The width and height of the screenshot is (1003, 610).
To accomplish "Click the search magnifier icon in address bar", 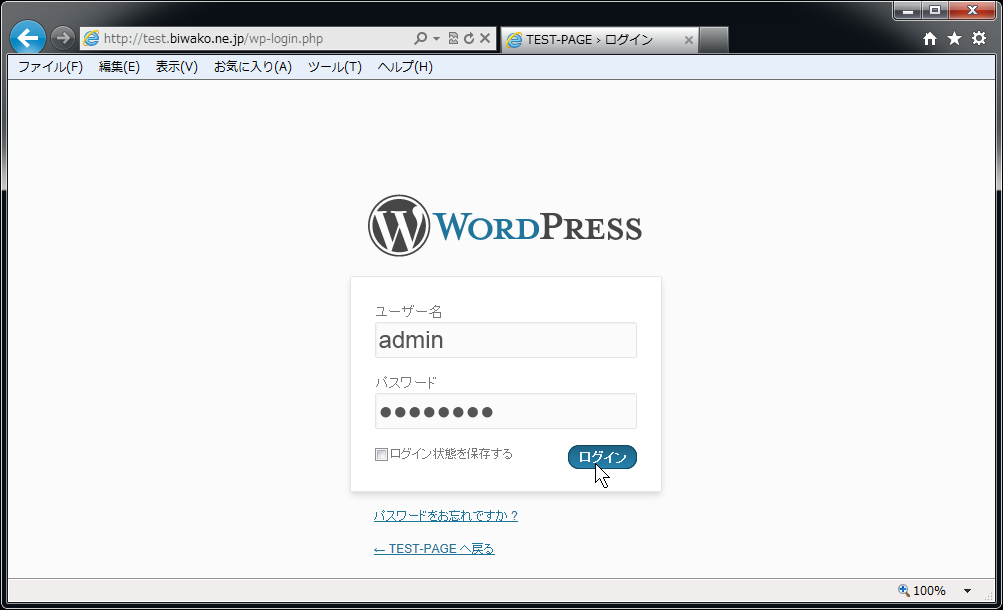I will pyautogui.click(x=421, y=39).
